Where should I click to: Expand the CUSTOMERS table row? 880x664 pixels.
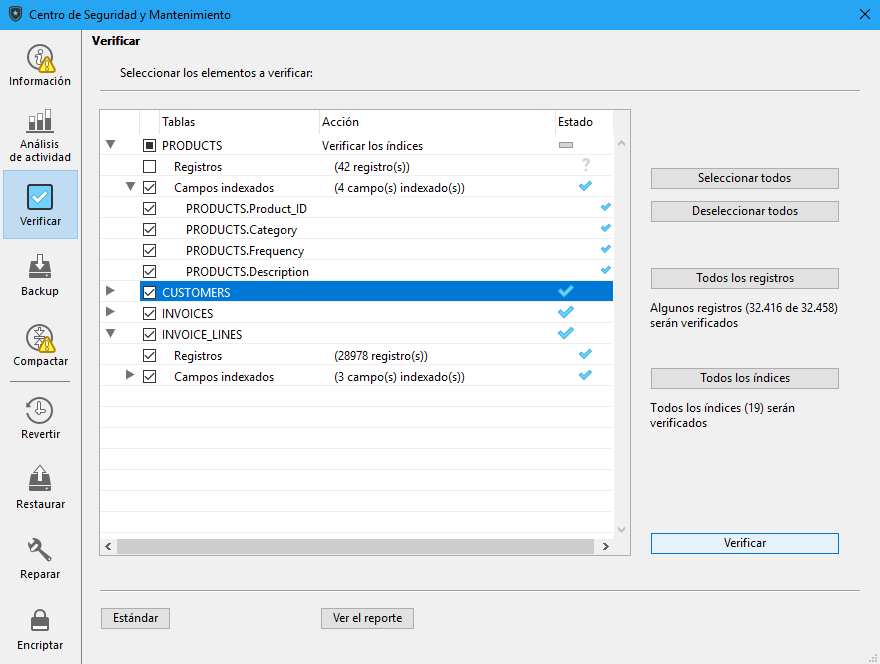[111, 292]
